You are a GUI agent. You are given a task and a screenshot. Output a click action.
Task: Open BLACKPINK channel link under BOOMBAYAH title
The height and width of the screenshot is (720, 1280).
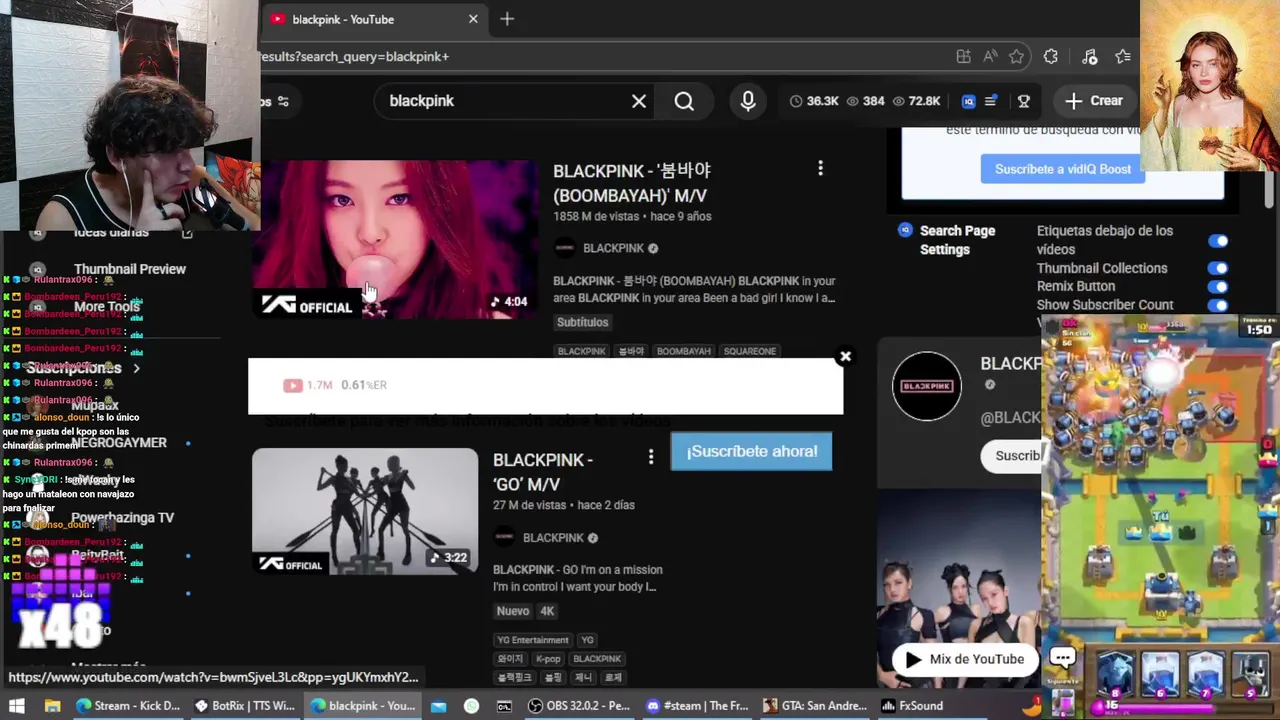613,248
